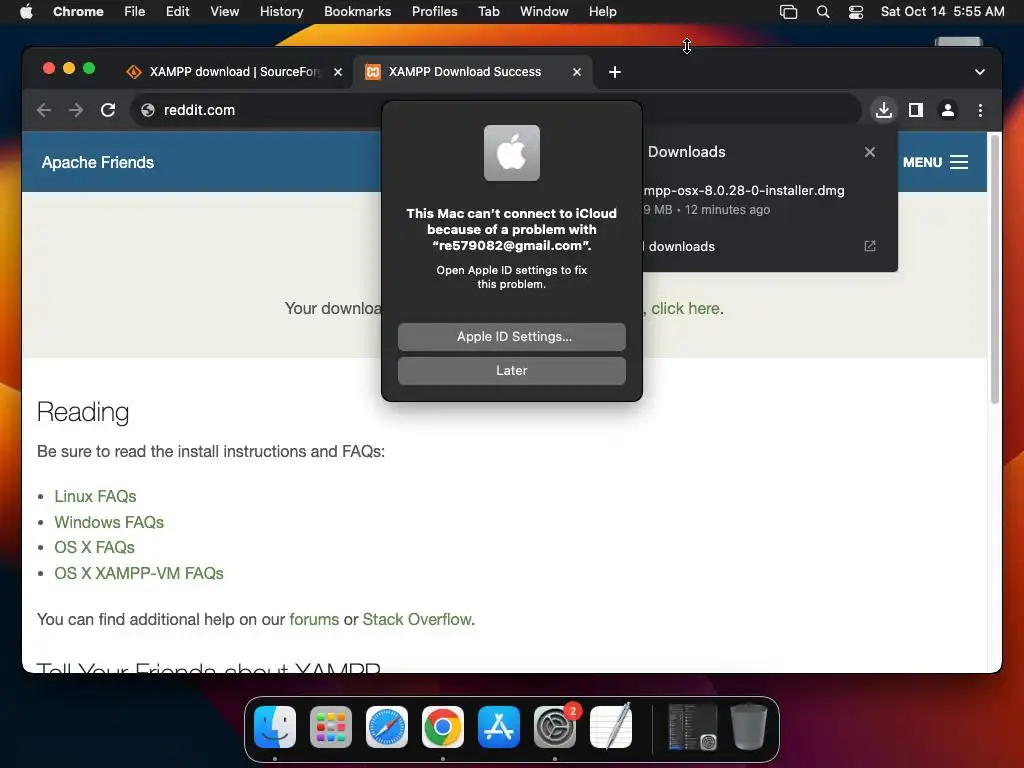Open the Profiles menu
This screenshot has height=768, width=1024.
[x=434, y=11]
